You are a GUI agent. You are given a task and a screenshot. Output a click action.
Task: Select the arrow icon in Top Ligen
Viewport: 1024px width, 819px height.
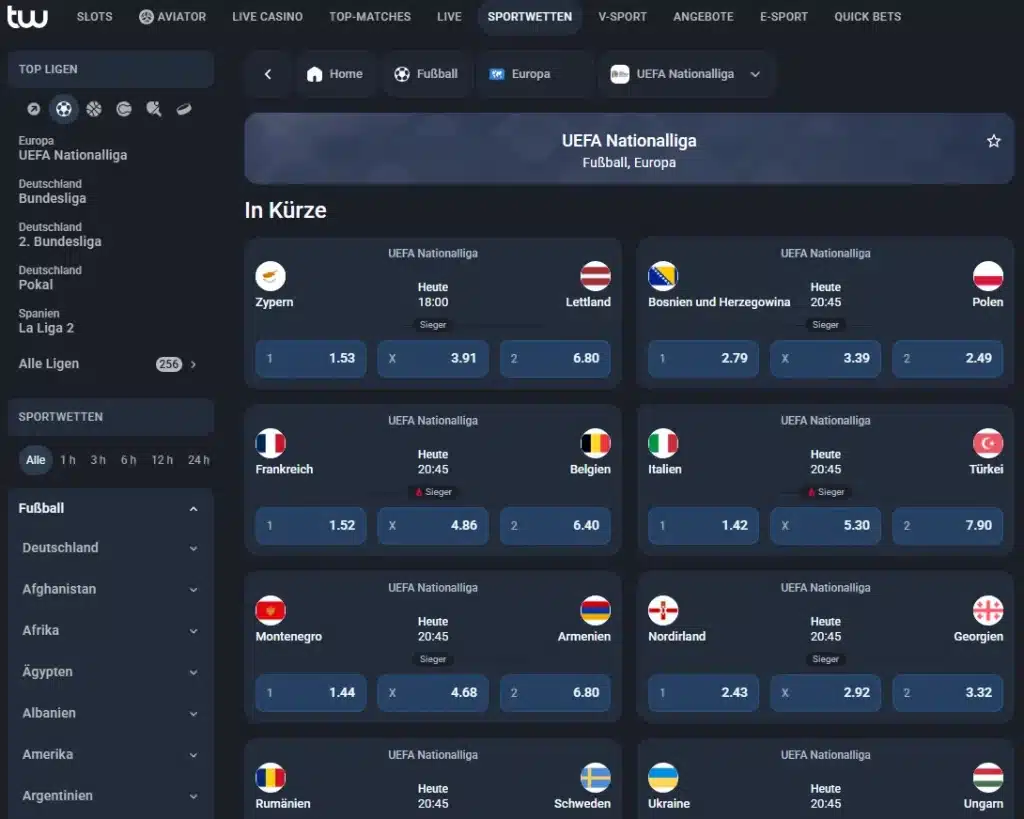click(34, 109)
